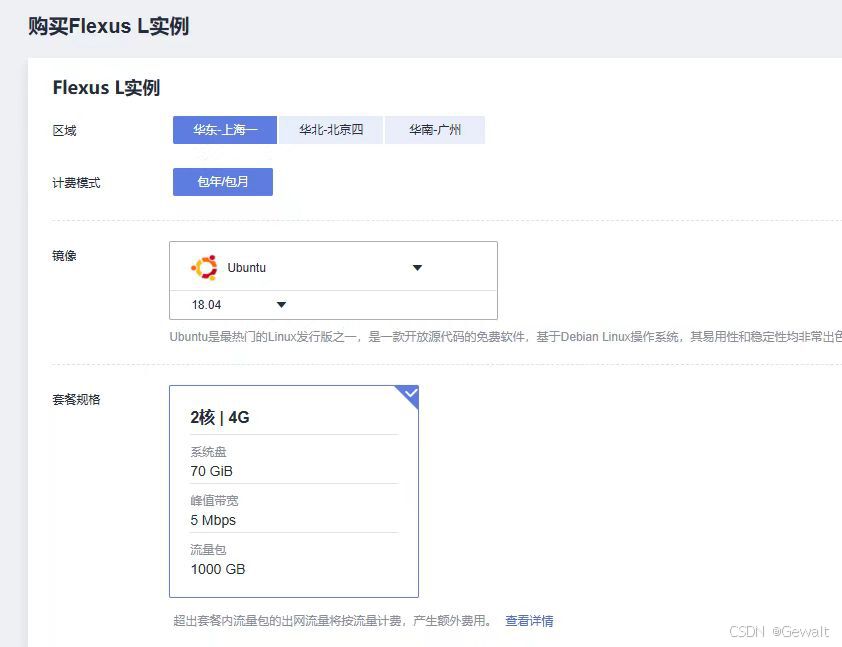Click the Flexus L实例 section heading
This screenshot has height=647, width=842.
click(106, 88)
